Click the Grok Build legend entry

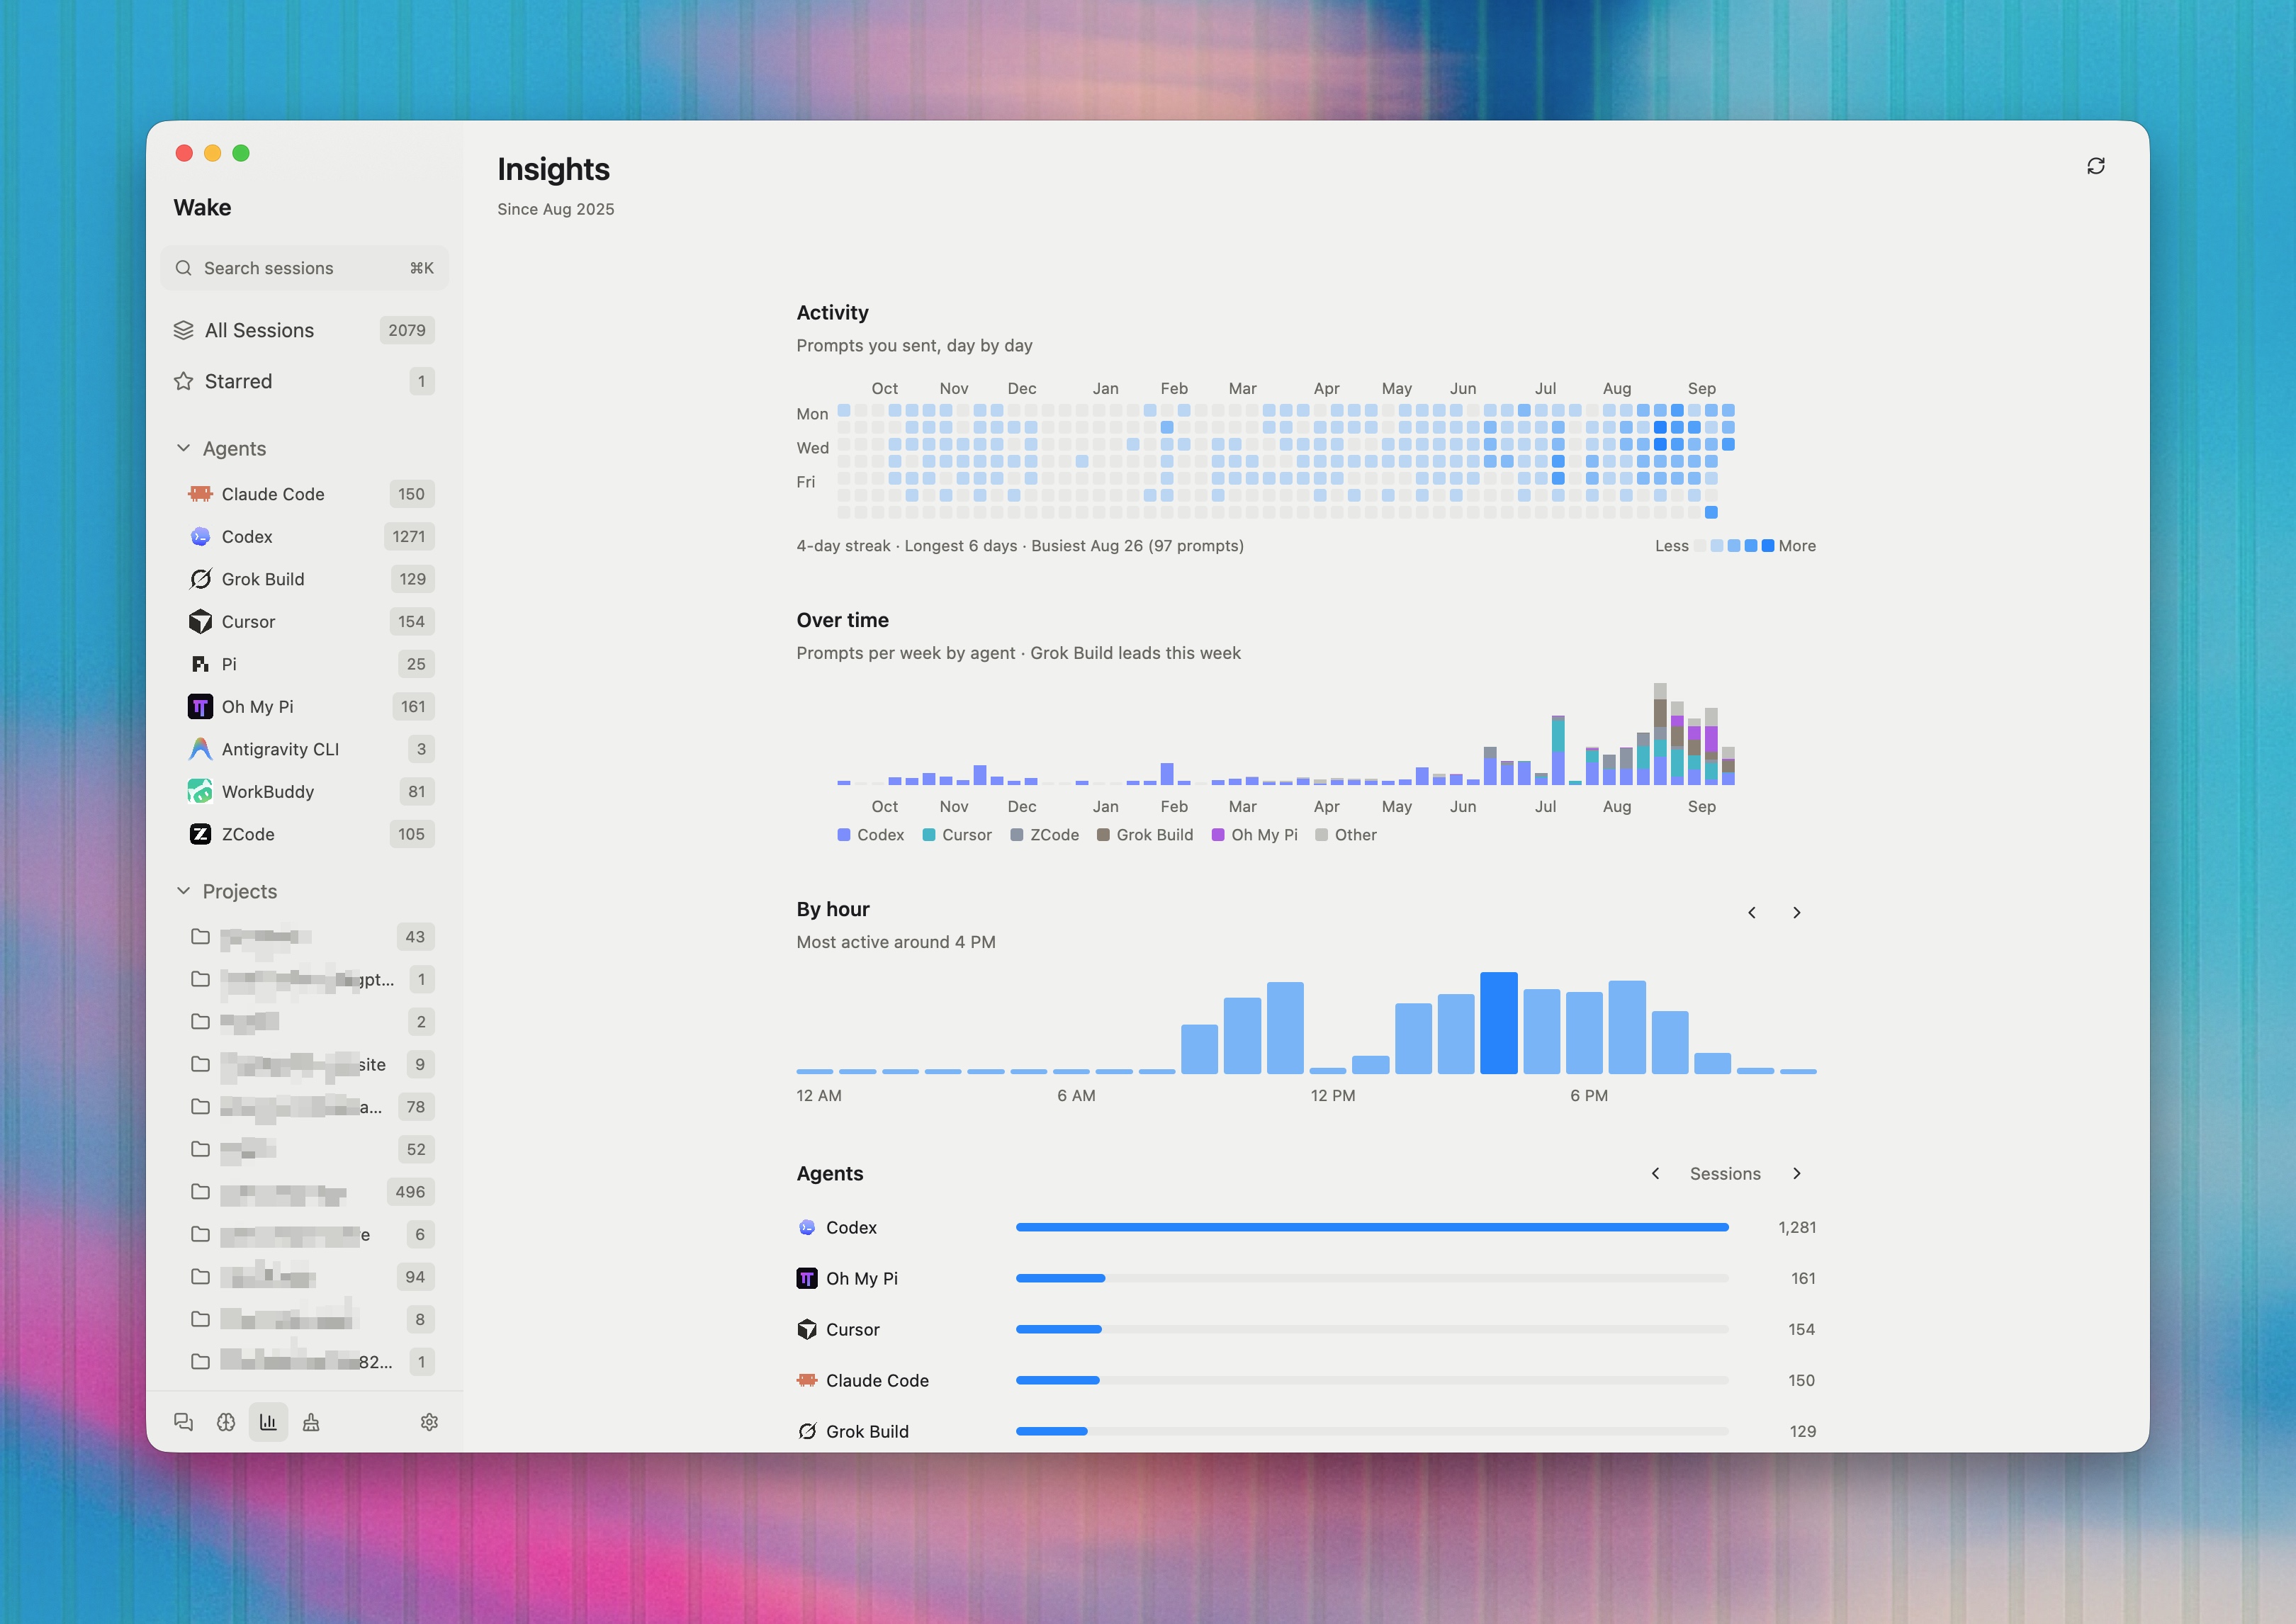pos(1145,835)
